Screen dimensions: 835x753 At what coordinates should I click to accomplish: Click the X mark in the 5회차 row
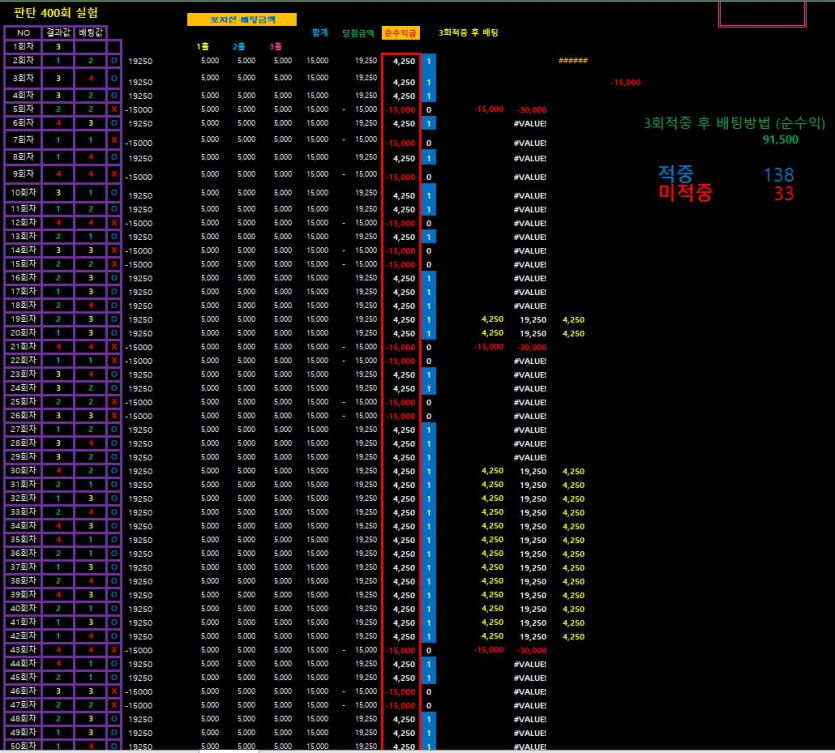click(114, 110)
